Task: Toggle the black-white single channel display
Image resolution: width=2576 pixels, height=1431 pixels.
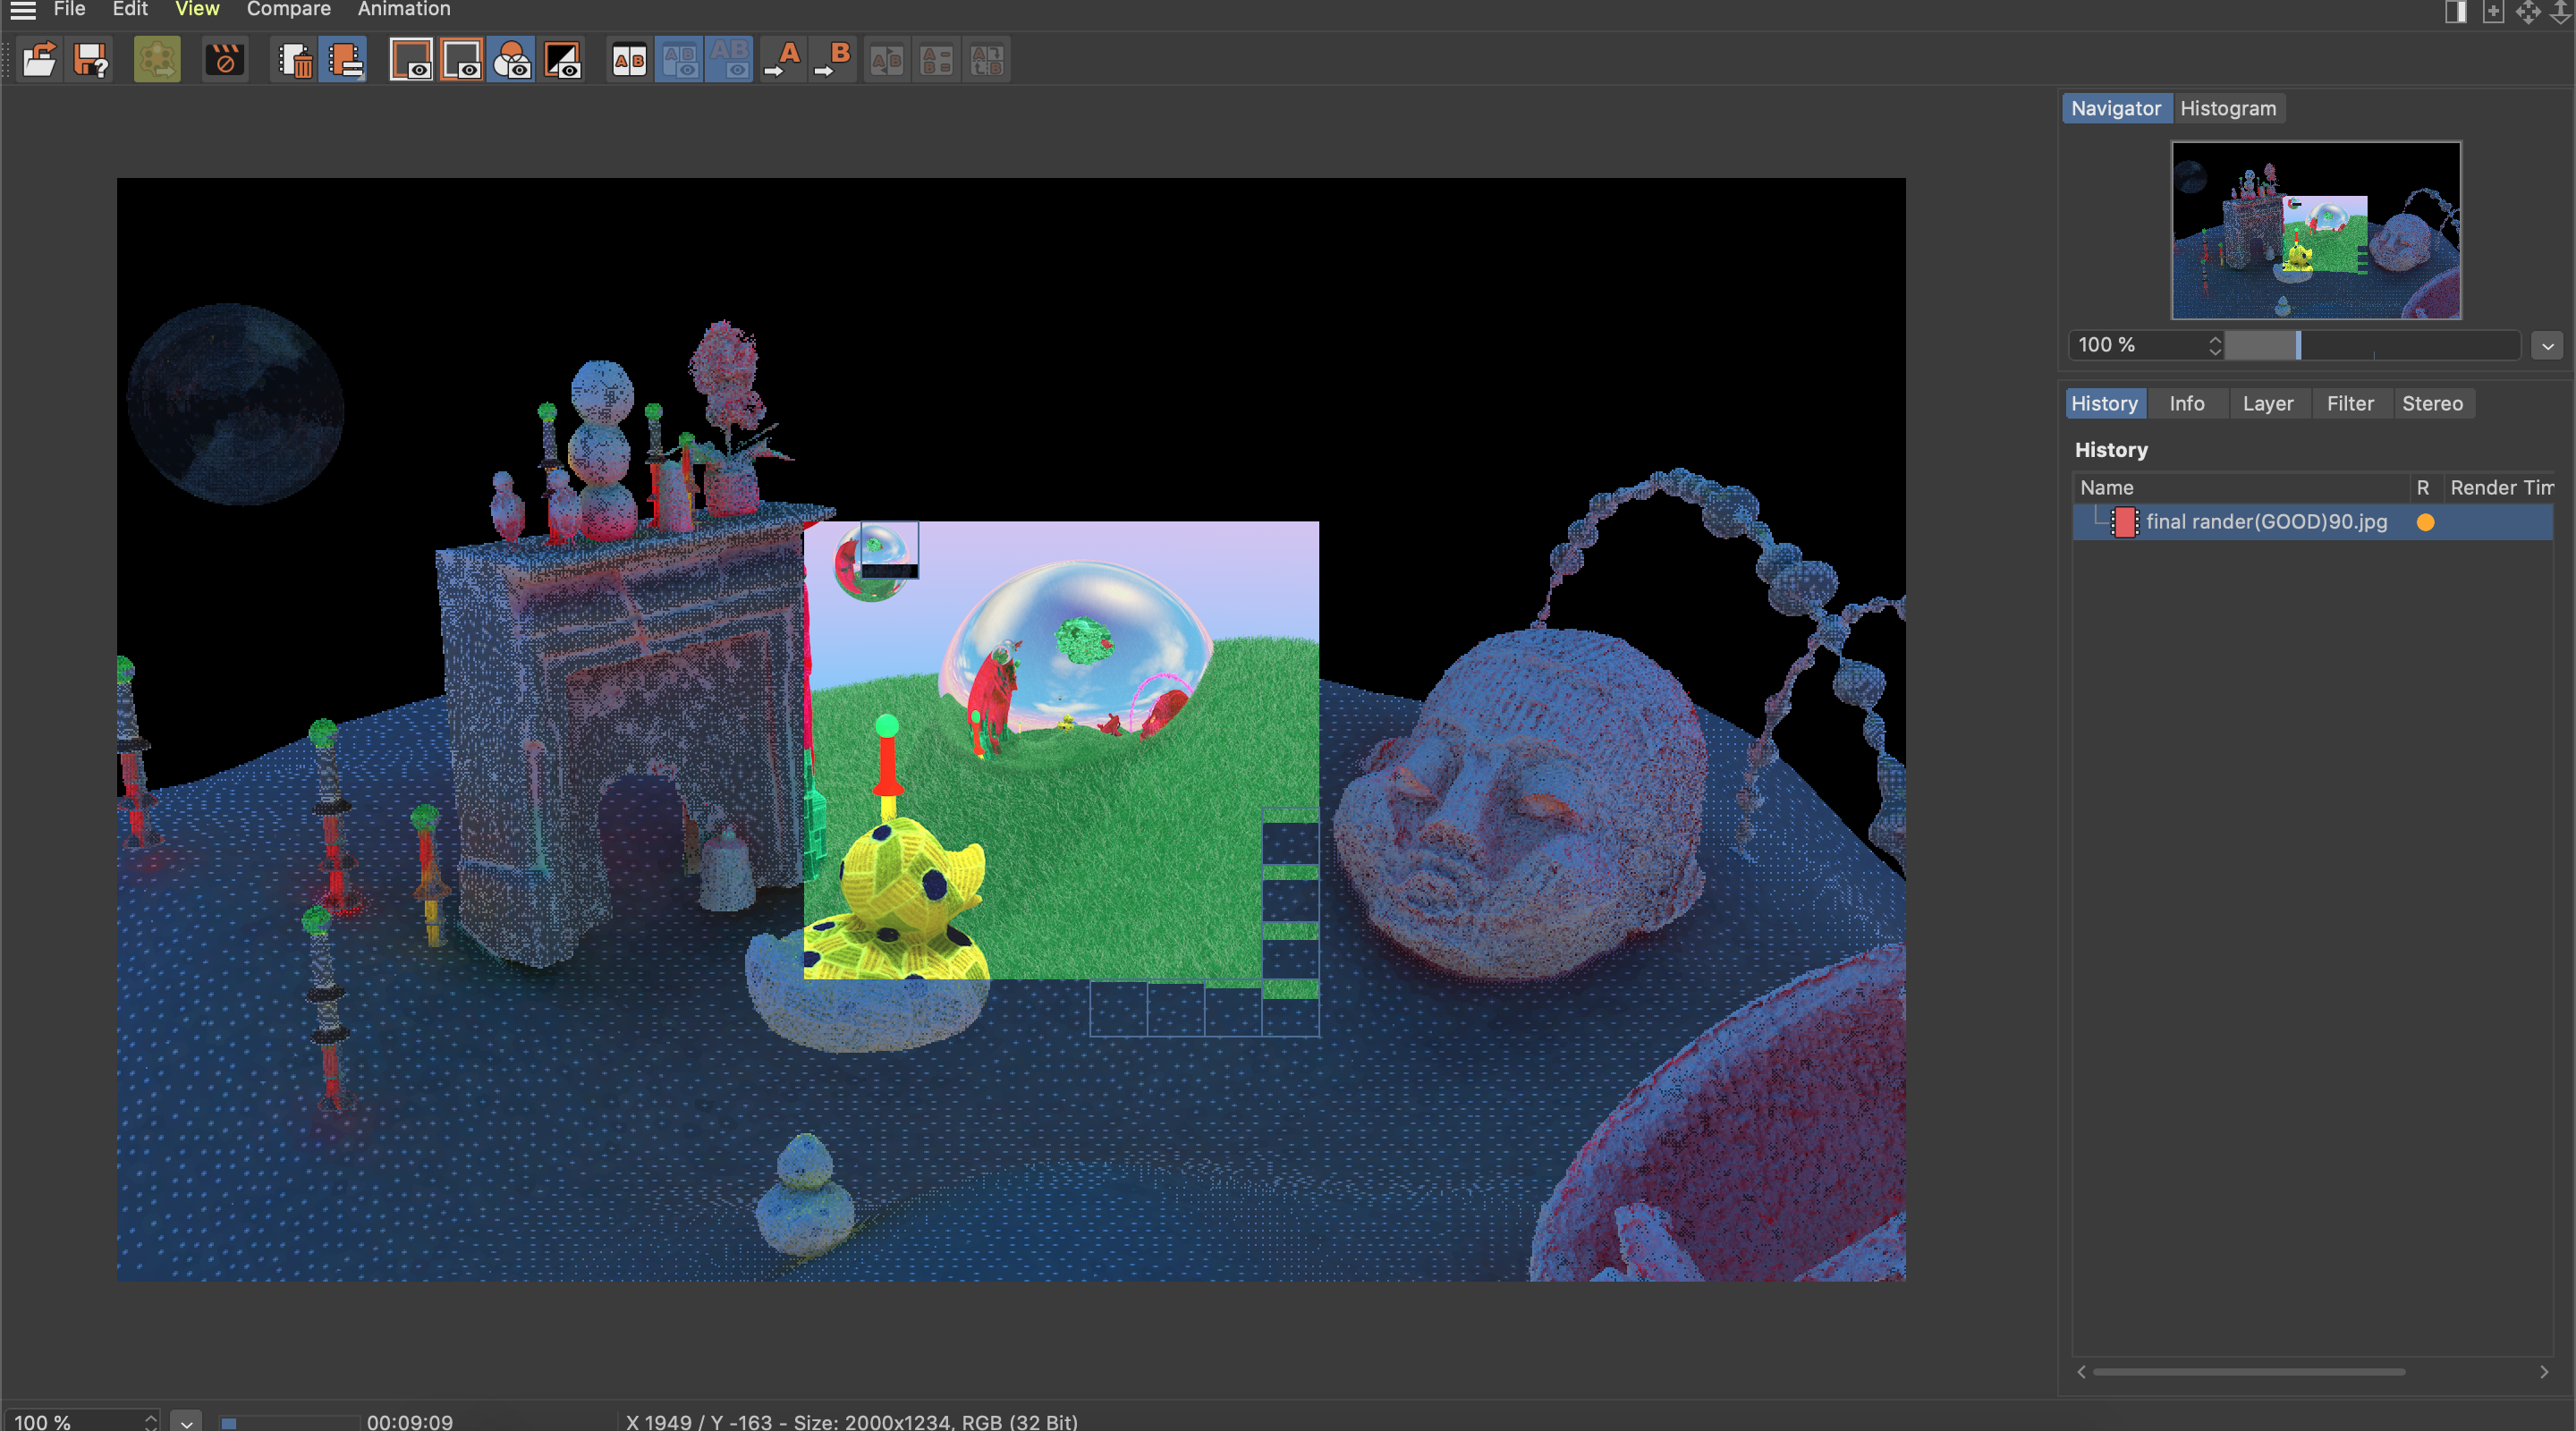Action: (562, 60)
